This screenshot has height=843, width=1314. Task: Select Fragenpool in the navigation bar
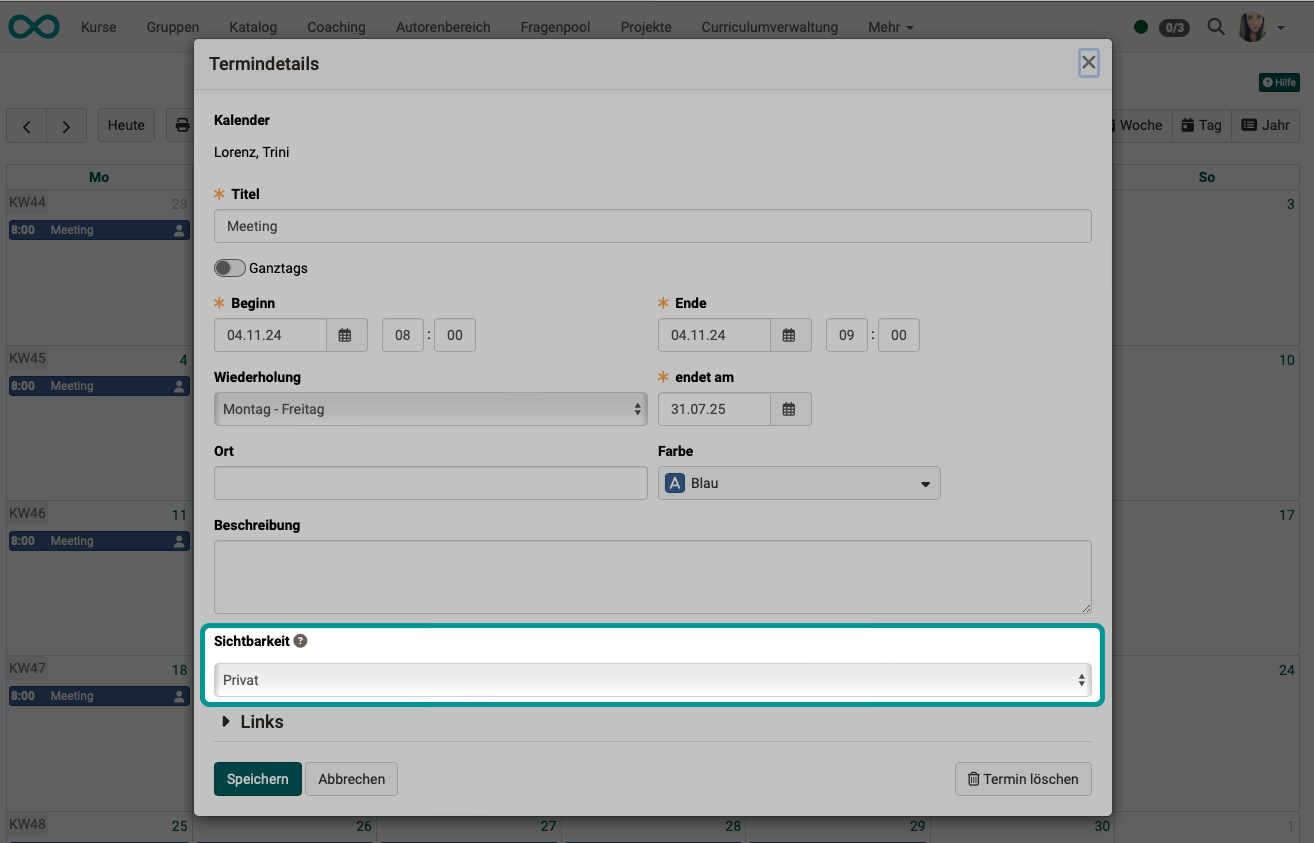click(x=555, y=27)
